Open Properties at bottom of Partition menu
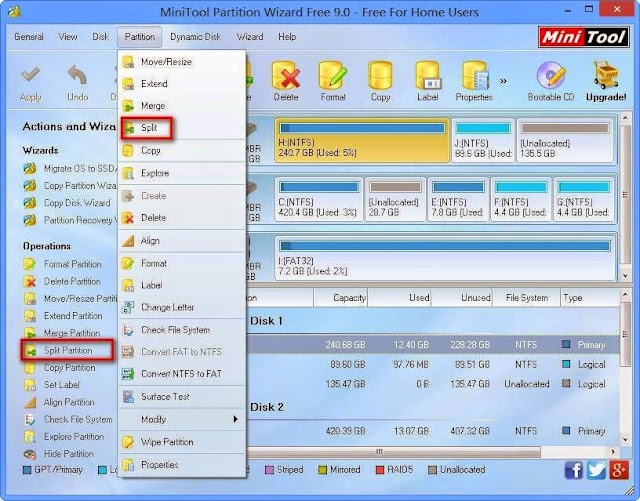 click(x=182, y=465)
